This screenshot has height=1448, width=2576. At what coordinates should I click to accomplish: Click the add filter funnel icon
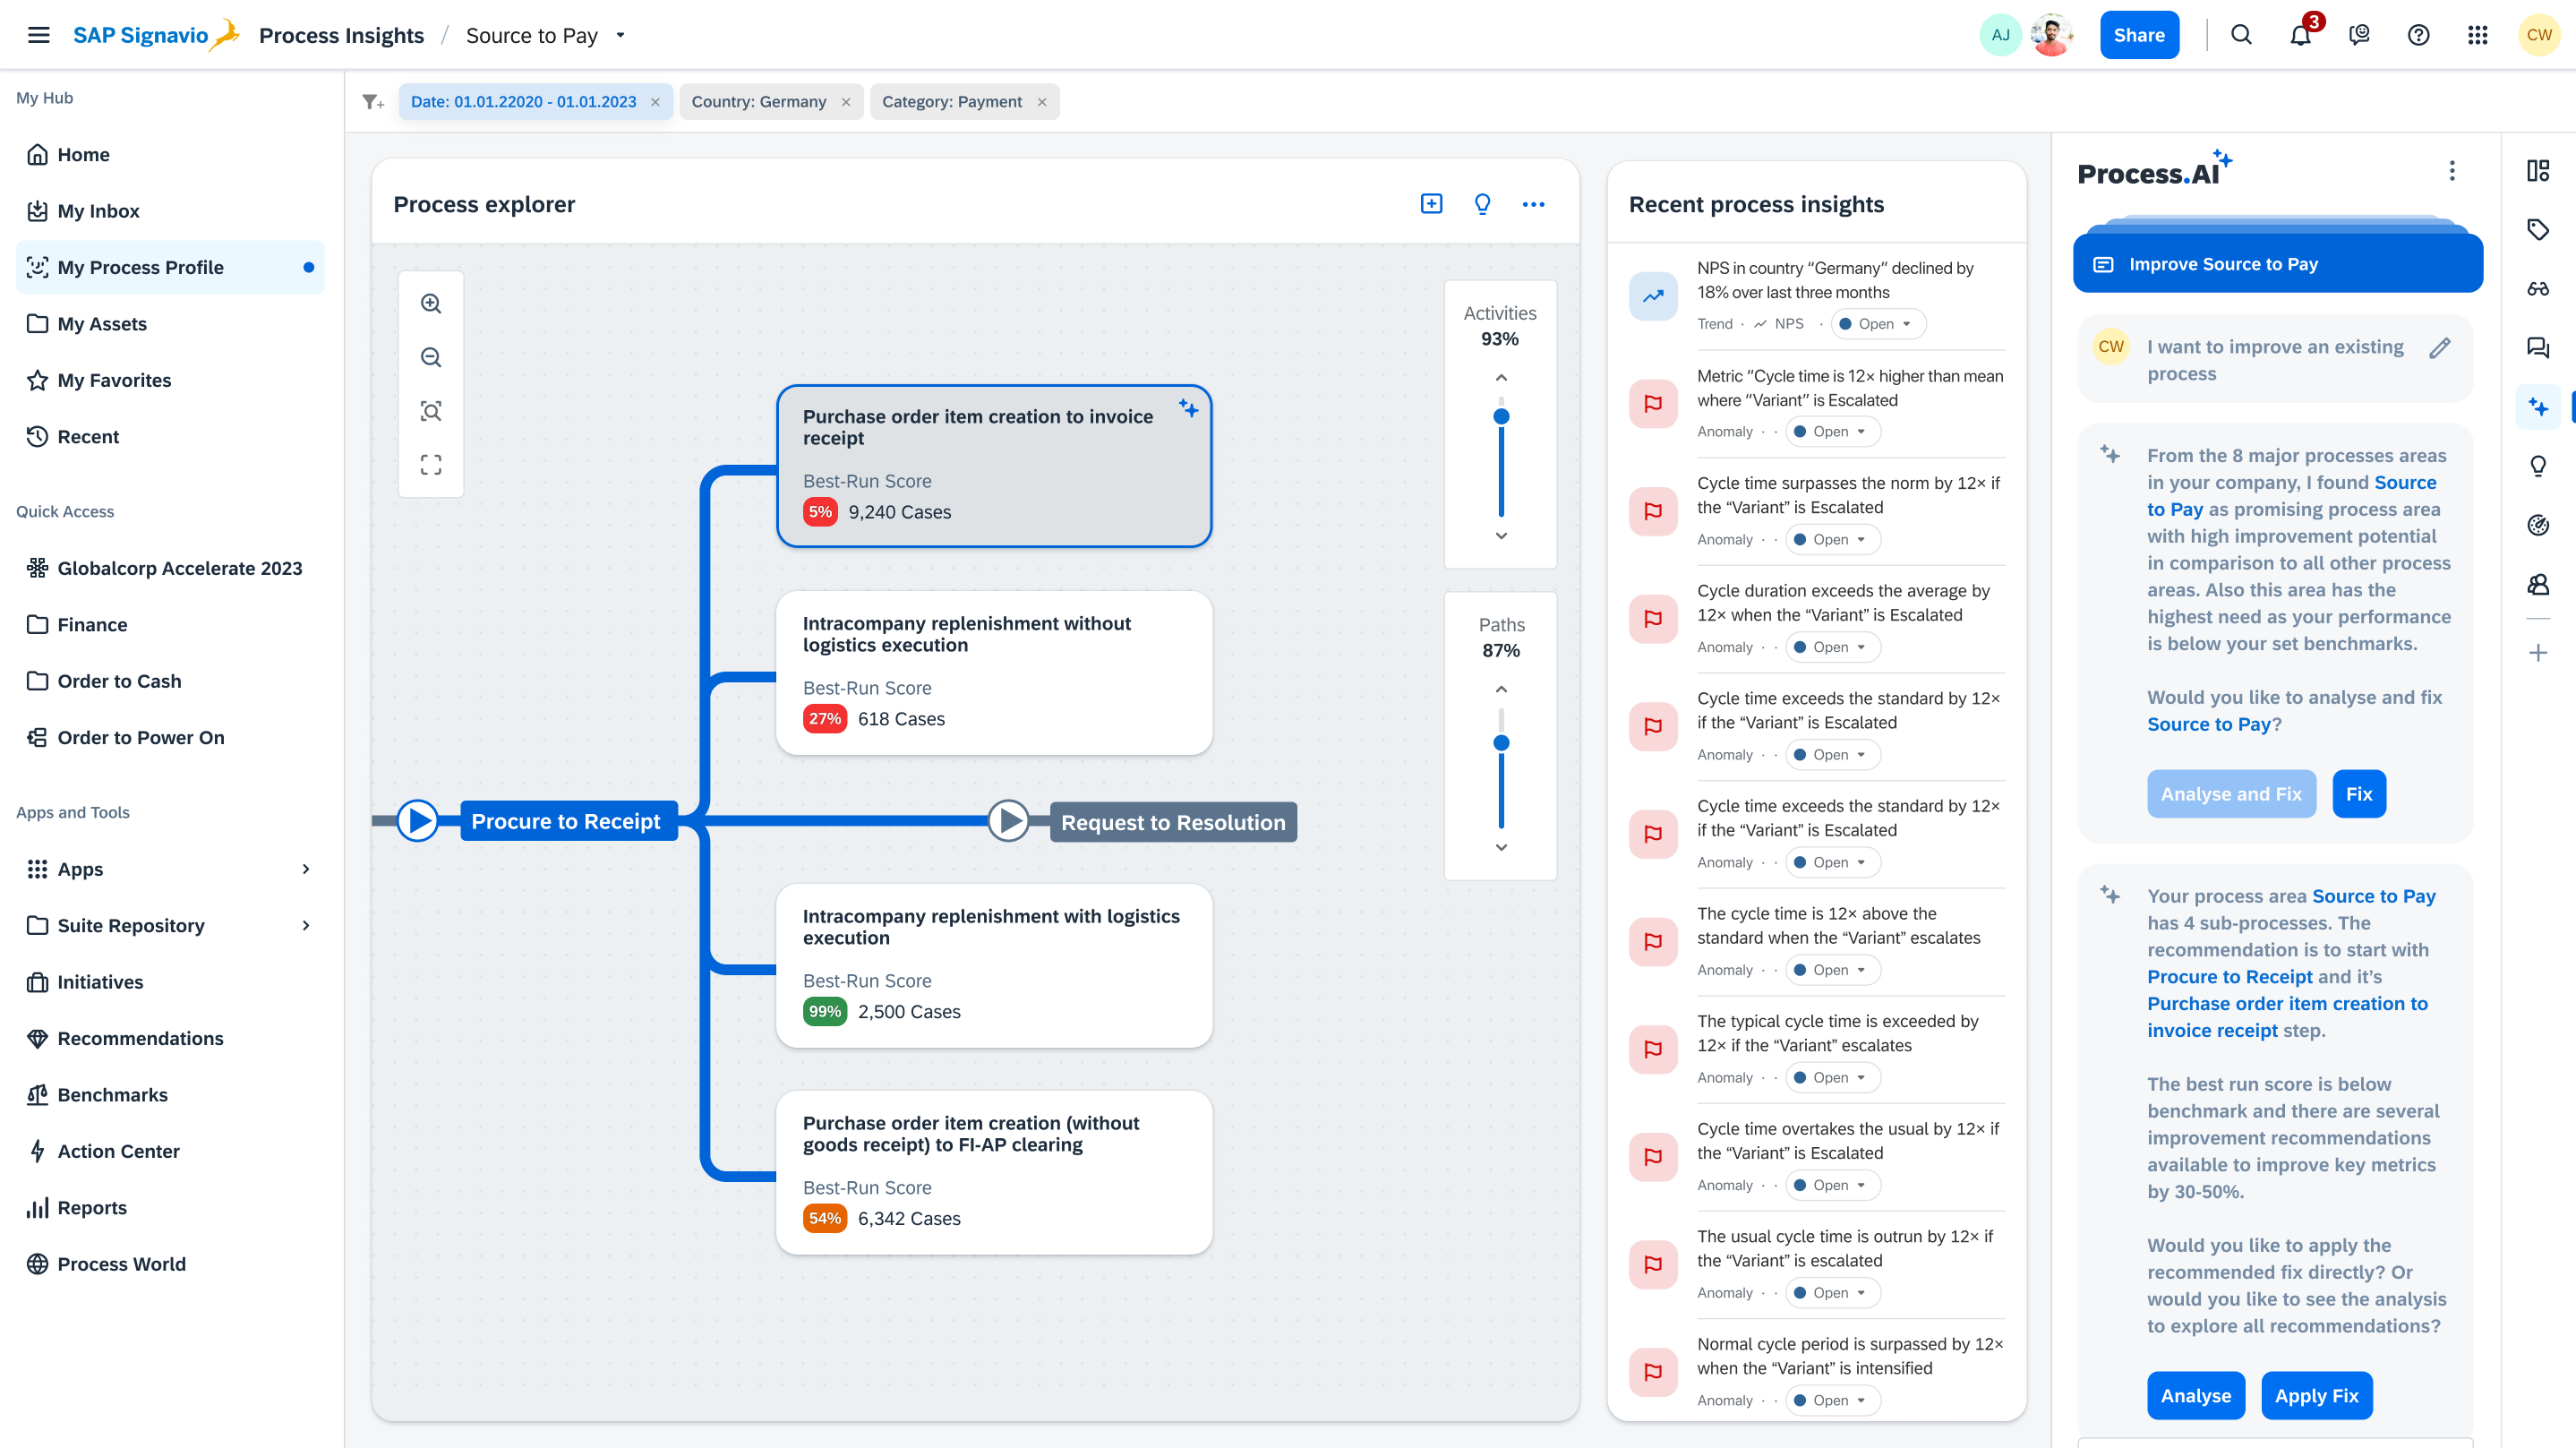point(373,102)
